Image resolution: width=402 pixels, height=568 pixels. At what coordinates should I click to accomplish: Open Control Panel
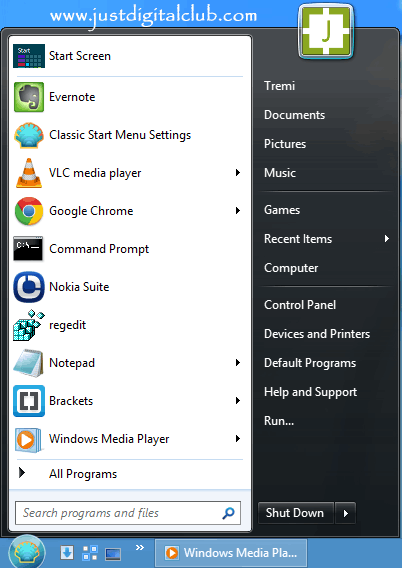click(x=300, y=305)
